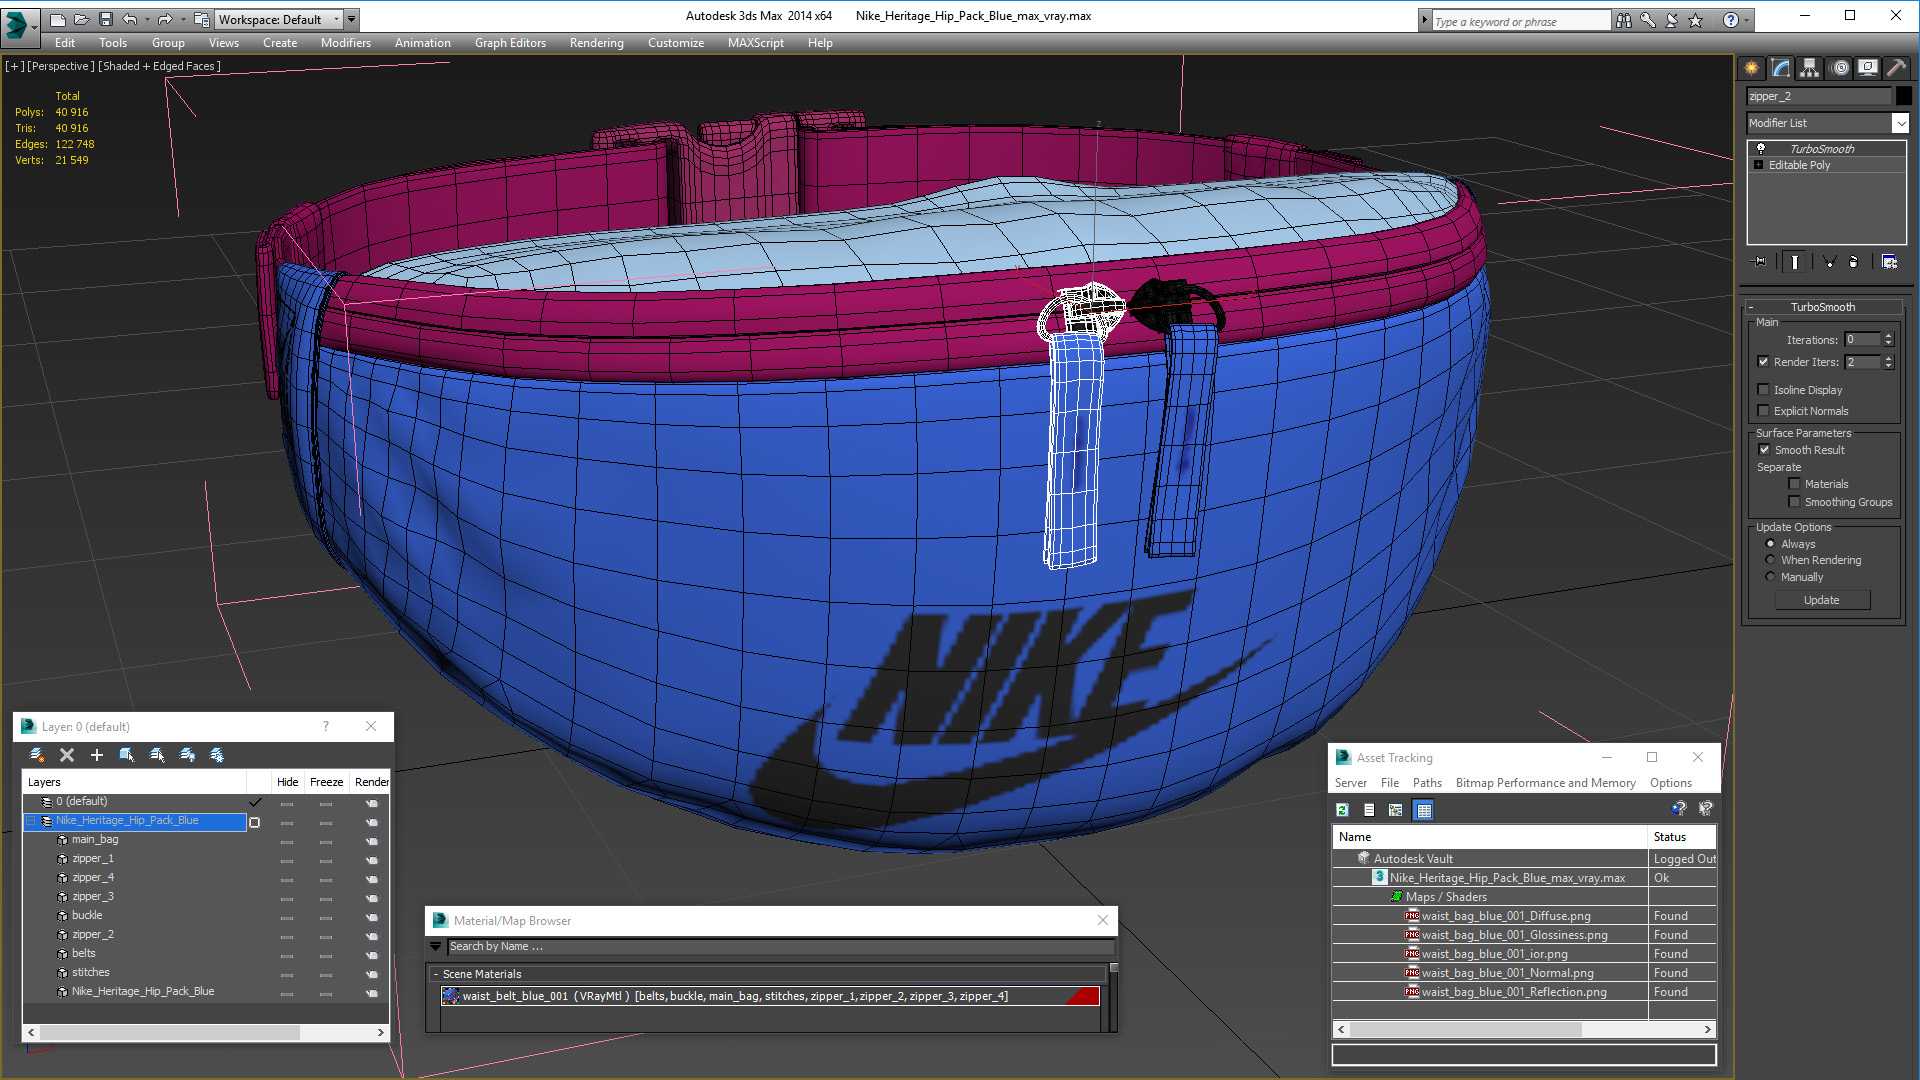Click the Set Project Folder icon

pos(202,19)
